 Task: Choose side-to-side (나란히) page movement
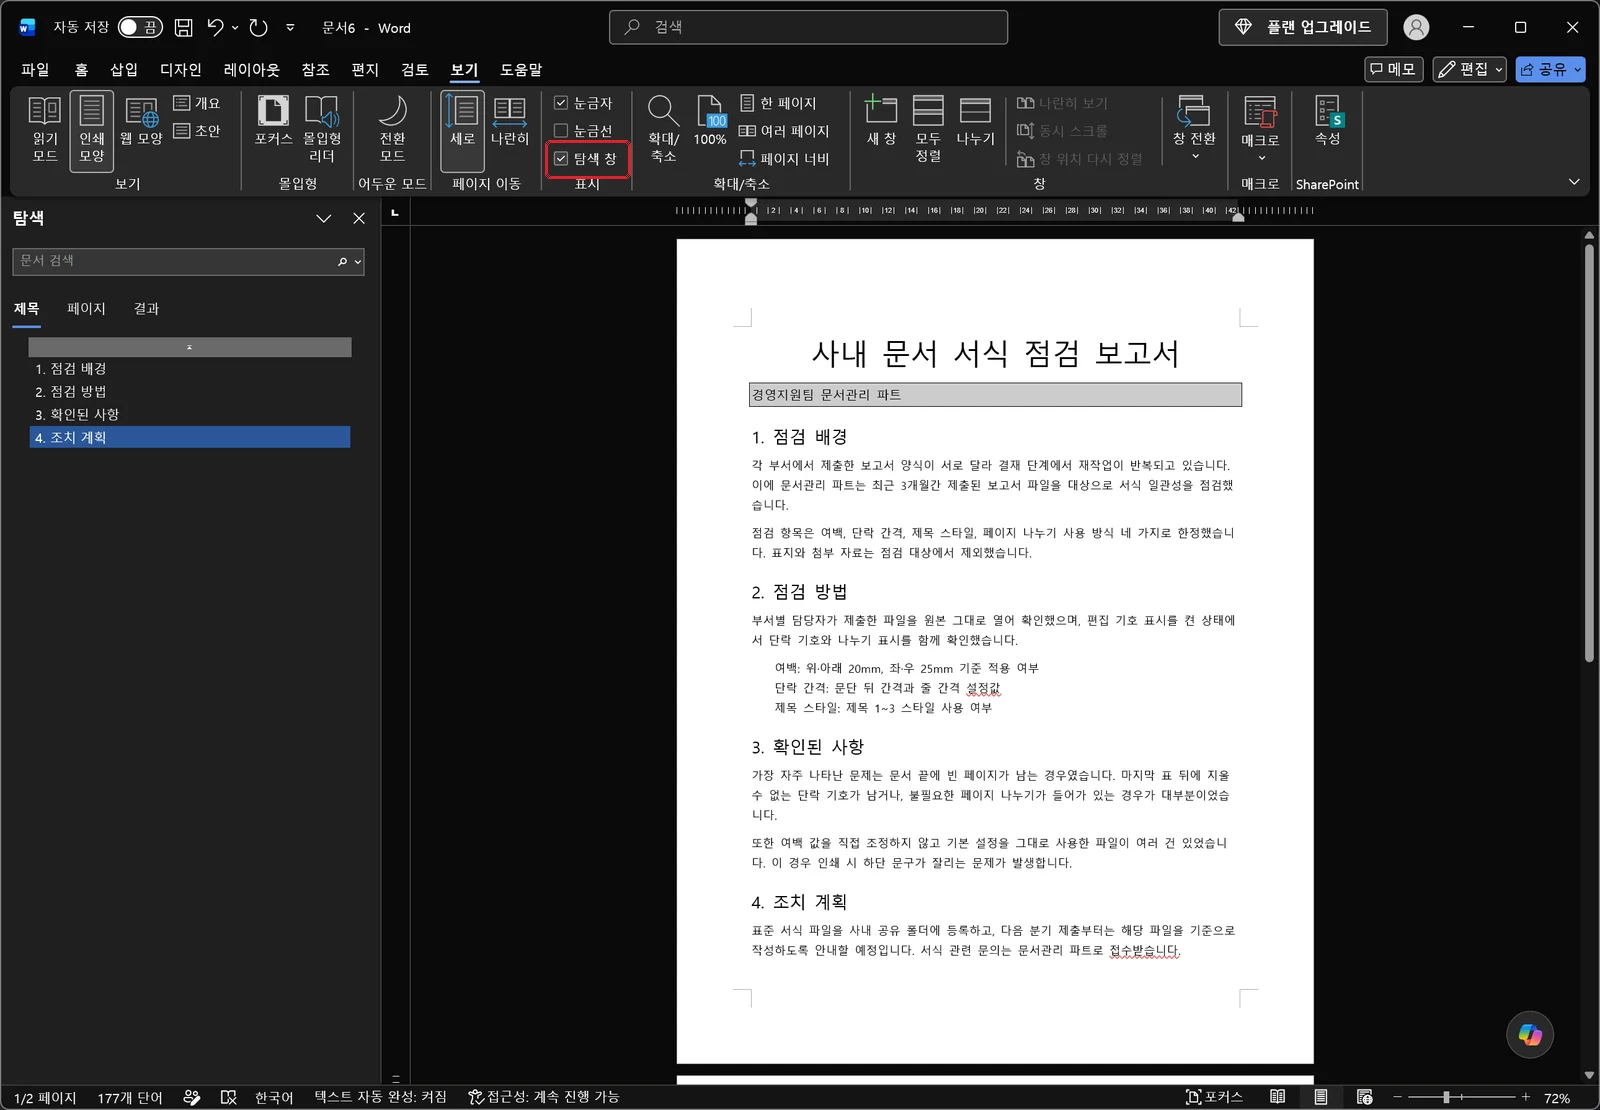click(510, 123)
